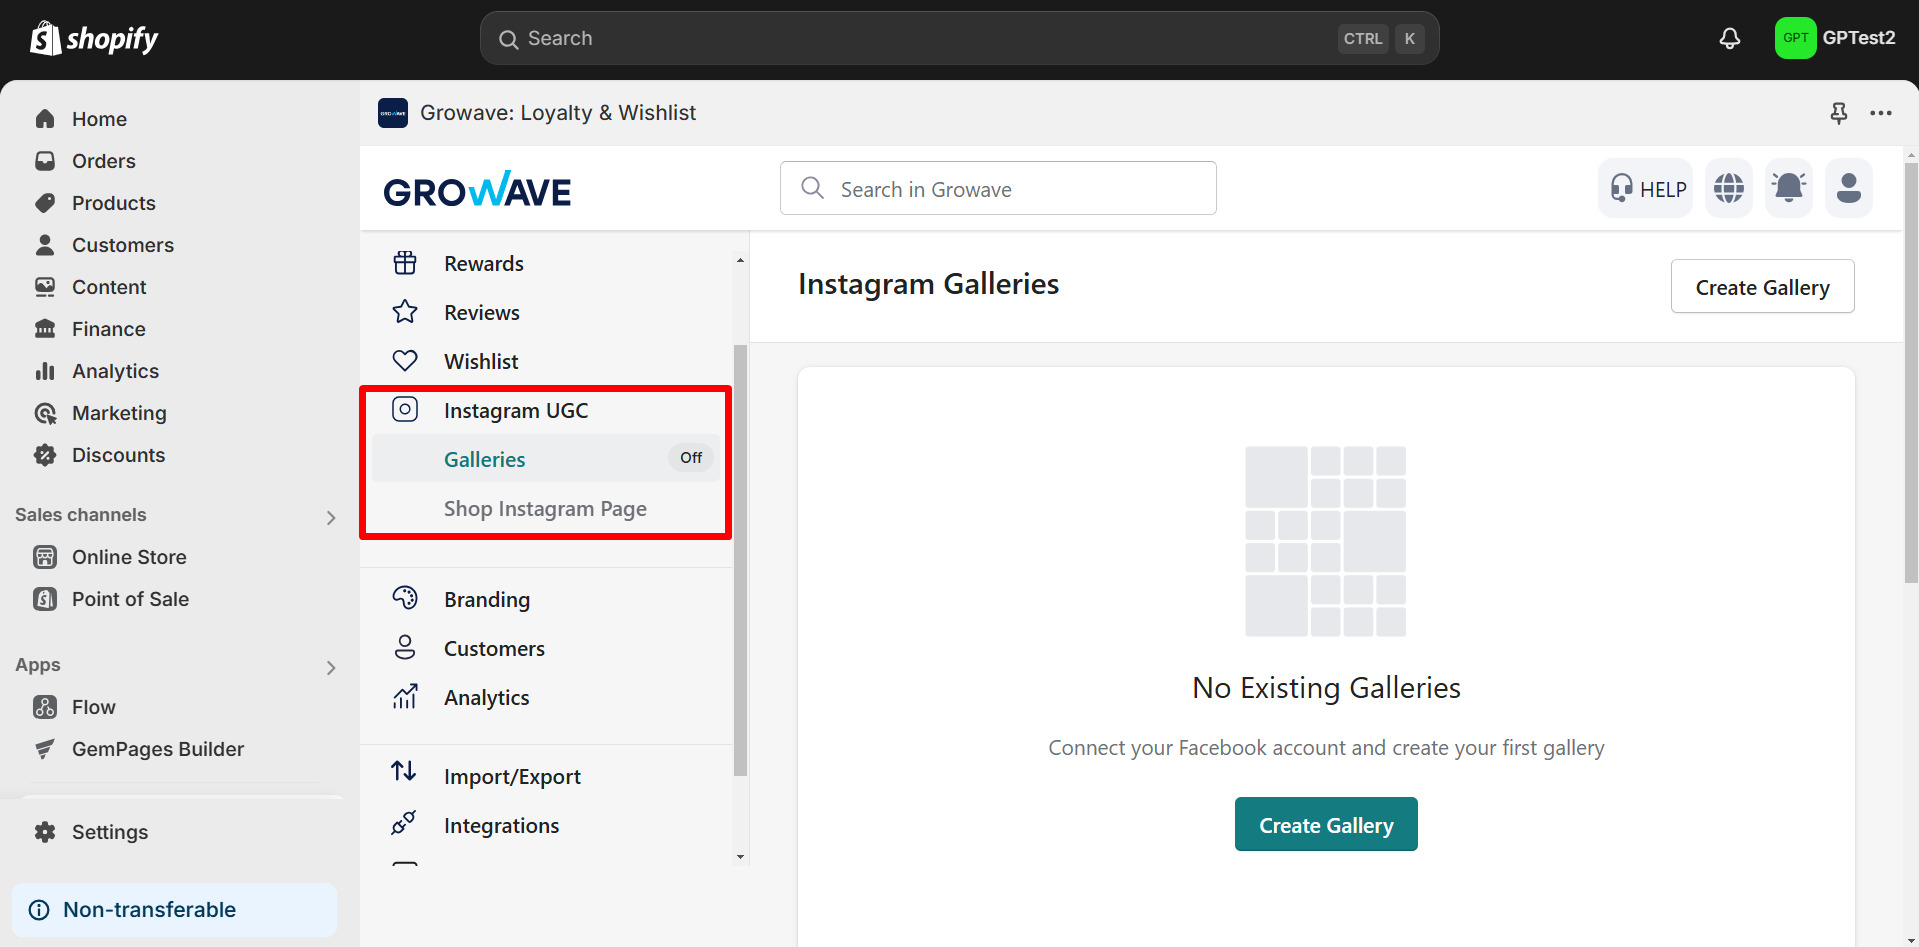Open Branding in the Growave menu
Image resolution: width=1919 pixels, height=947 pixels.
pos(487,600)
